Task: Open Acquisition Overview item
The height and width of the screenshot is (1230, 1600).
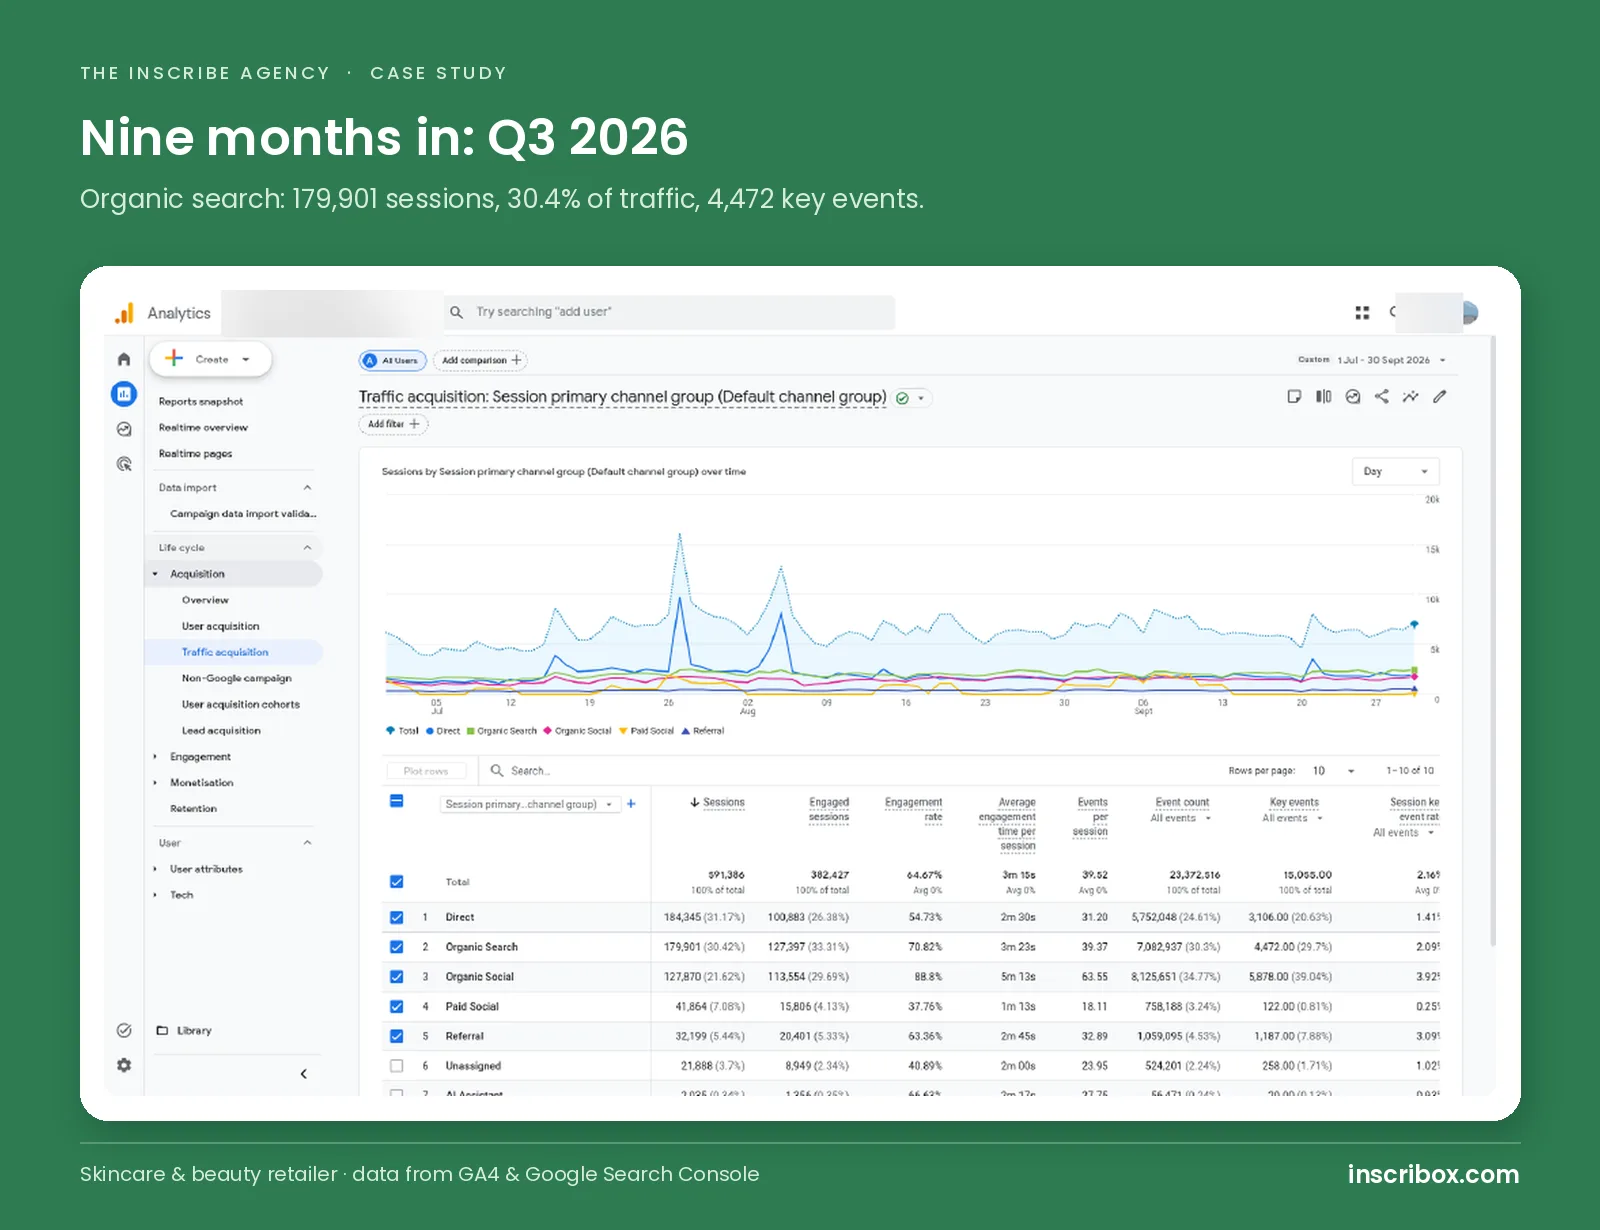Action: [x=205, y=600]
